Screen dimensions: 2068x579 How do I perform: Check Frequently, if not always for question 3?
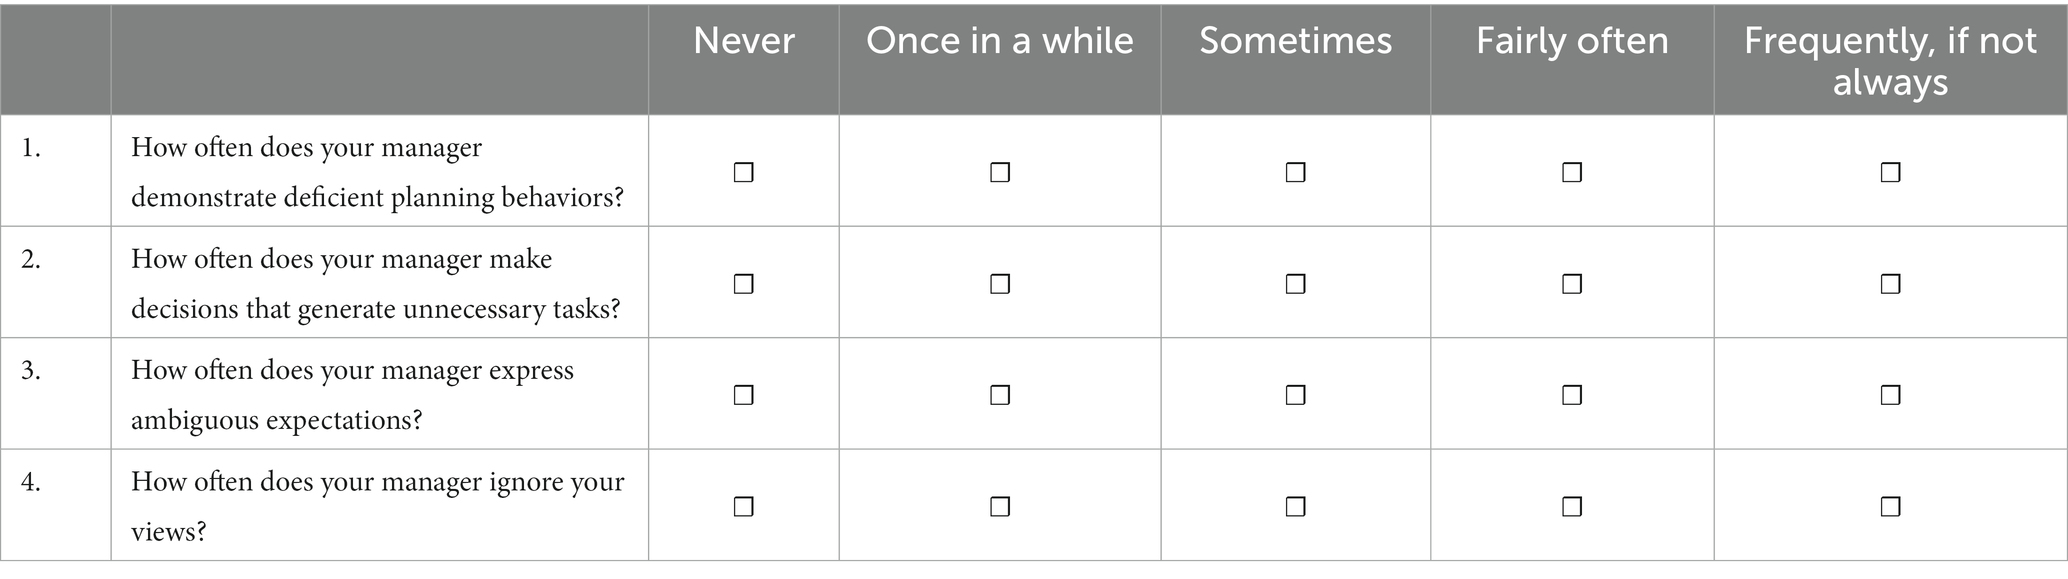coord(1890,395)
